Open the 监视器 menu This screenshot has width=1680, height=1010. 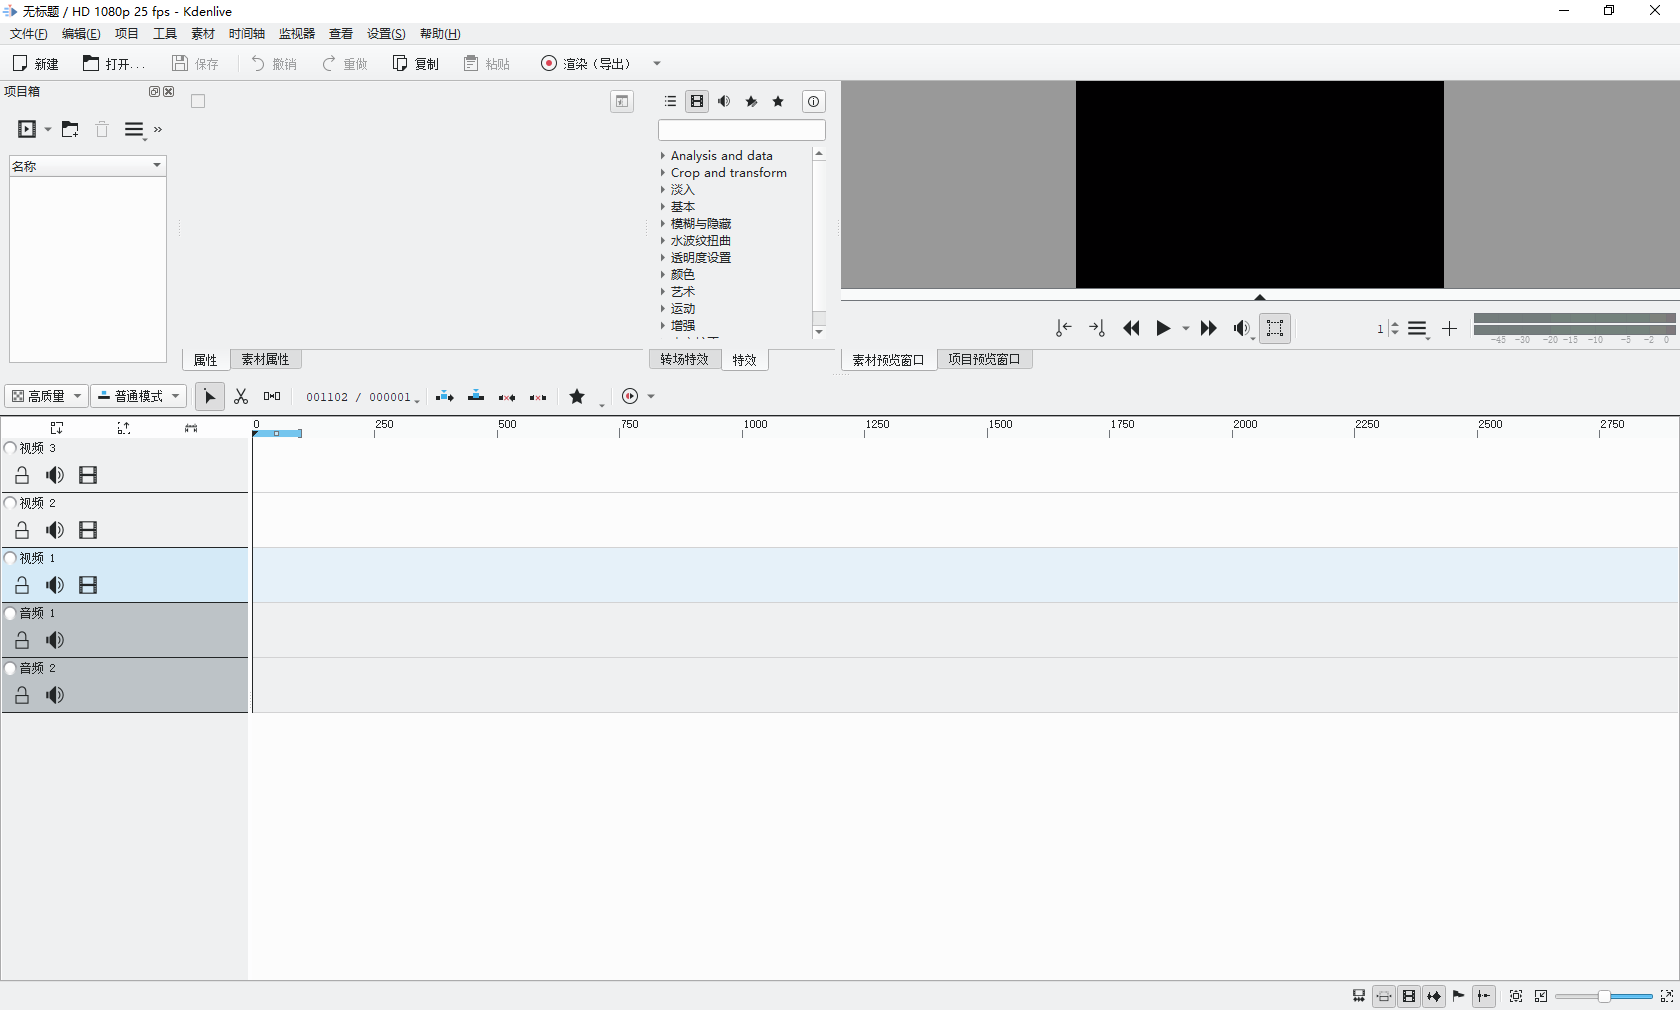[297, 34]
